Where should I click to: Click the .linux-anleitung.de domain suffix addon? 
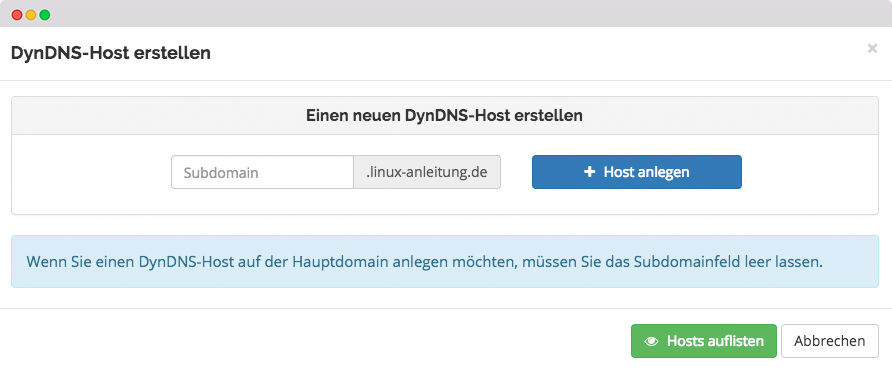(x=427, y=172)
